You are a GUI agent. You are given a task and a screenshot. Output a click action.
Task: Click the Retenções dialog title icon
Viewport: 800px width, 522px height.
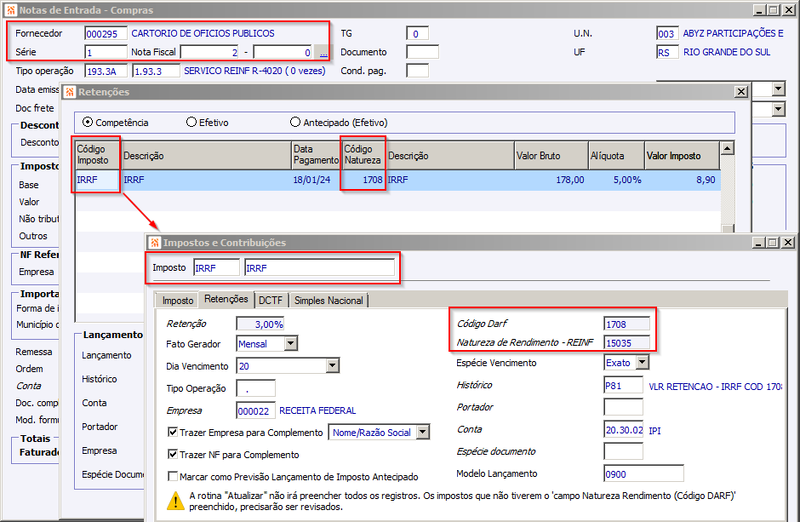69,92
